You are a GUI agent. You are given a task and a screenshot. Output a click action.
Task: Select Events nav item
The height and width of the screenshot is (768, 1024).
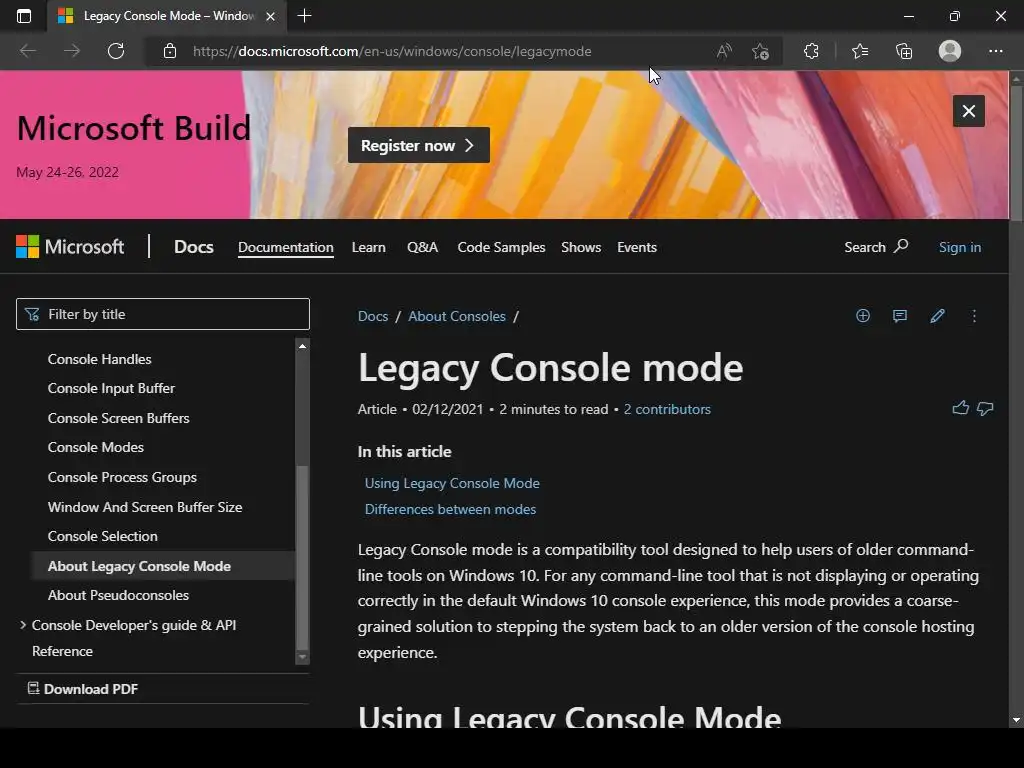[637, 247]
